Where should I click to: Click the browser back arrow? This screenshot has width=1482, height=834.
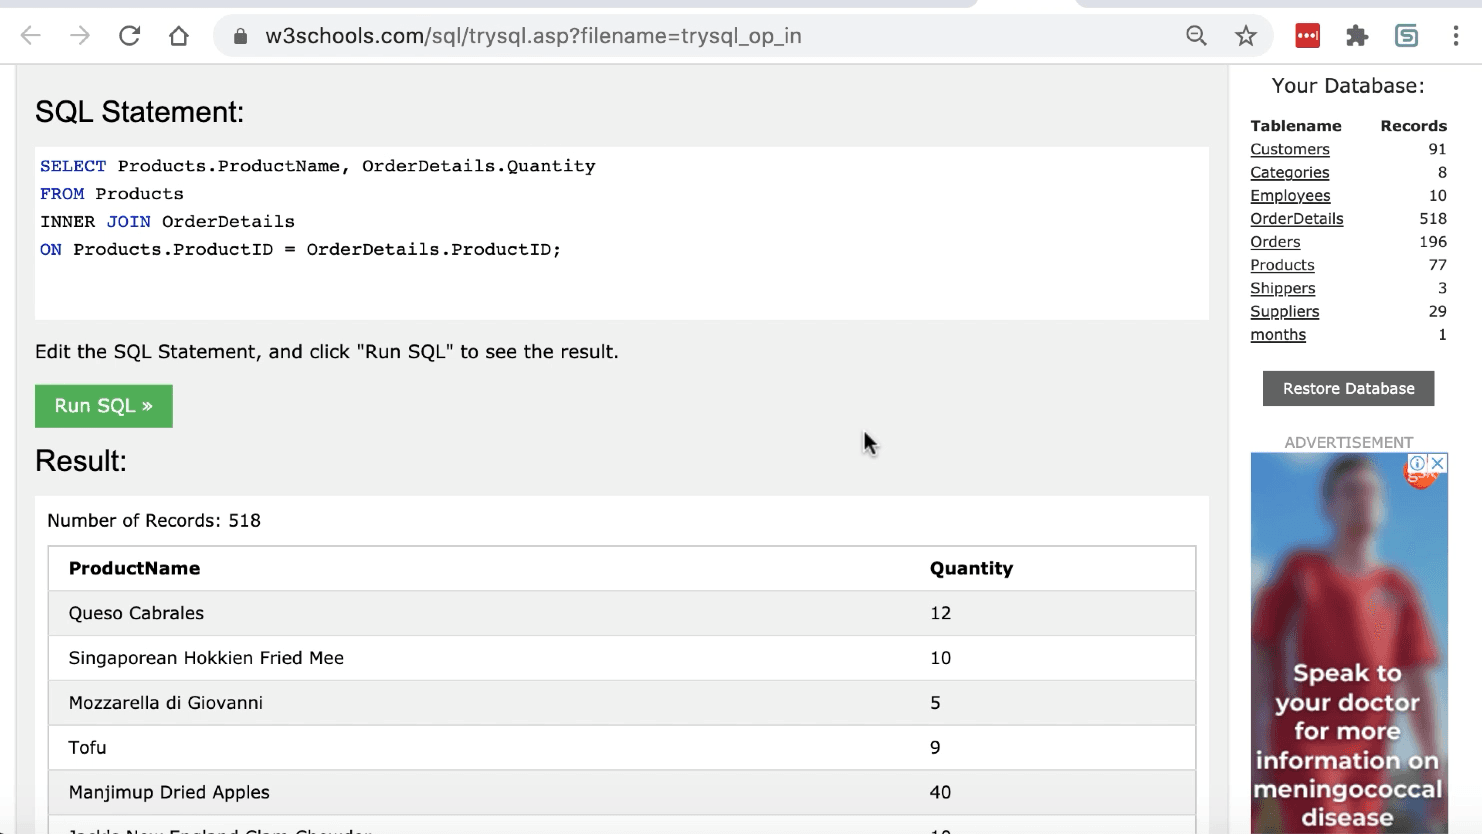tap(31, 36)
